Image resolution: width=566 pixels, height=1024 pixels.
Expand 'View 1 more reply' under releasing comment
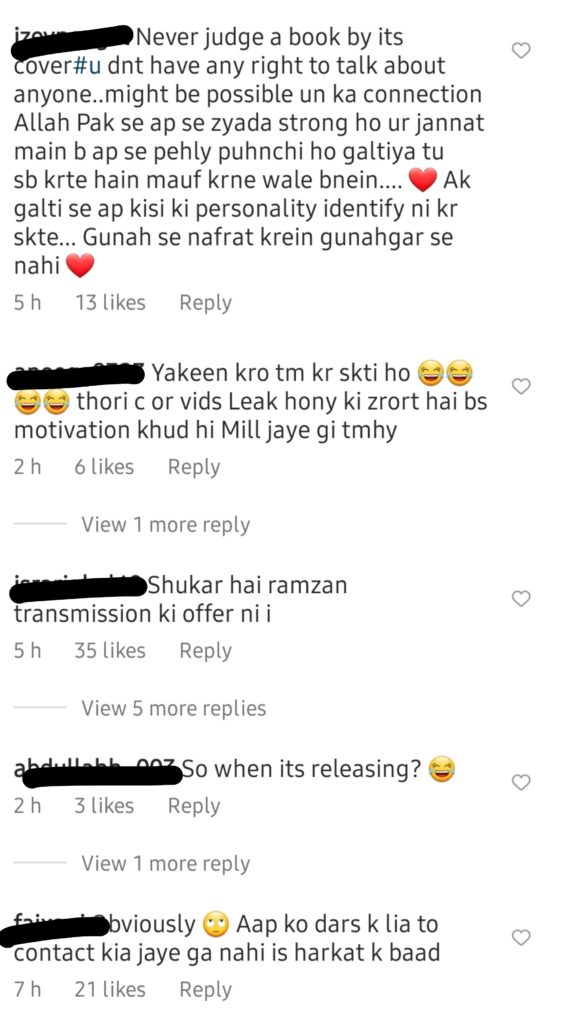pyautogui.click(x=166, y=863)
